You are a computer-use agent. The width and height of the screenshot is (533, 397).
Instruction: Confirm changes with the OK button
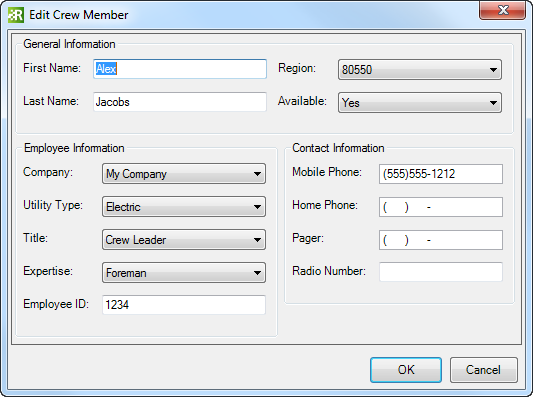tap(406, 370)
